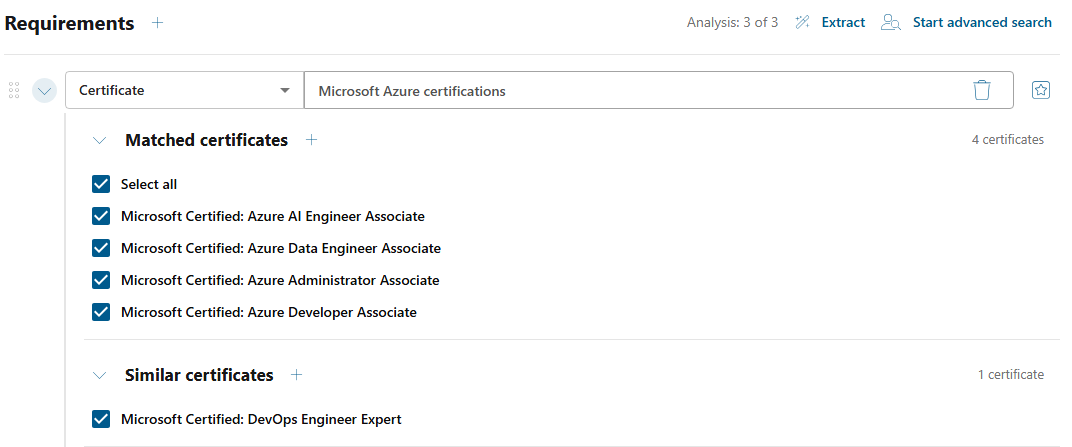
Task: Click the advanced search person icon
Action: [890, 23]
